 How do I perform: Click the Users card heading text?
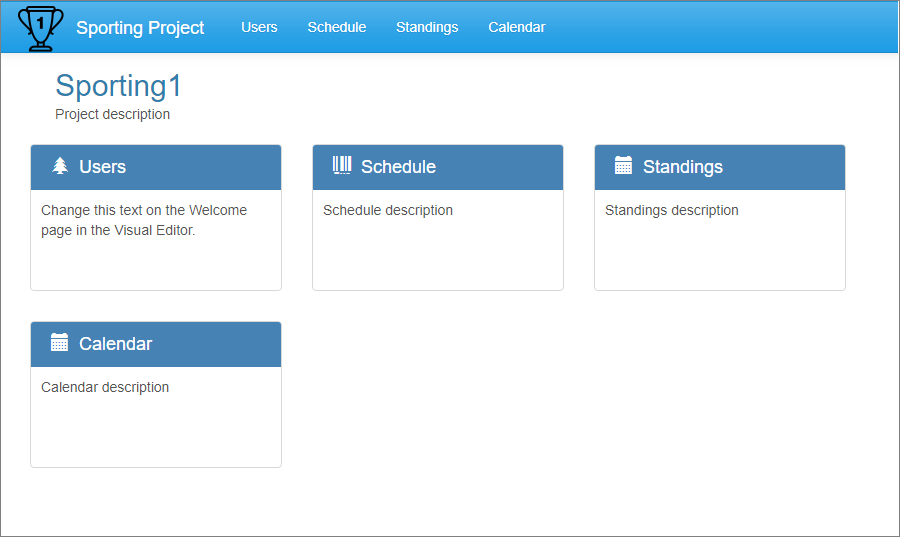(103, 167)
